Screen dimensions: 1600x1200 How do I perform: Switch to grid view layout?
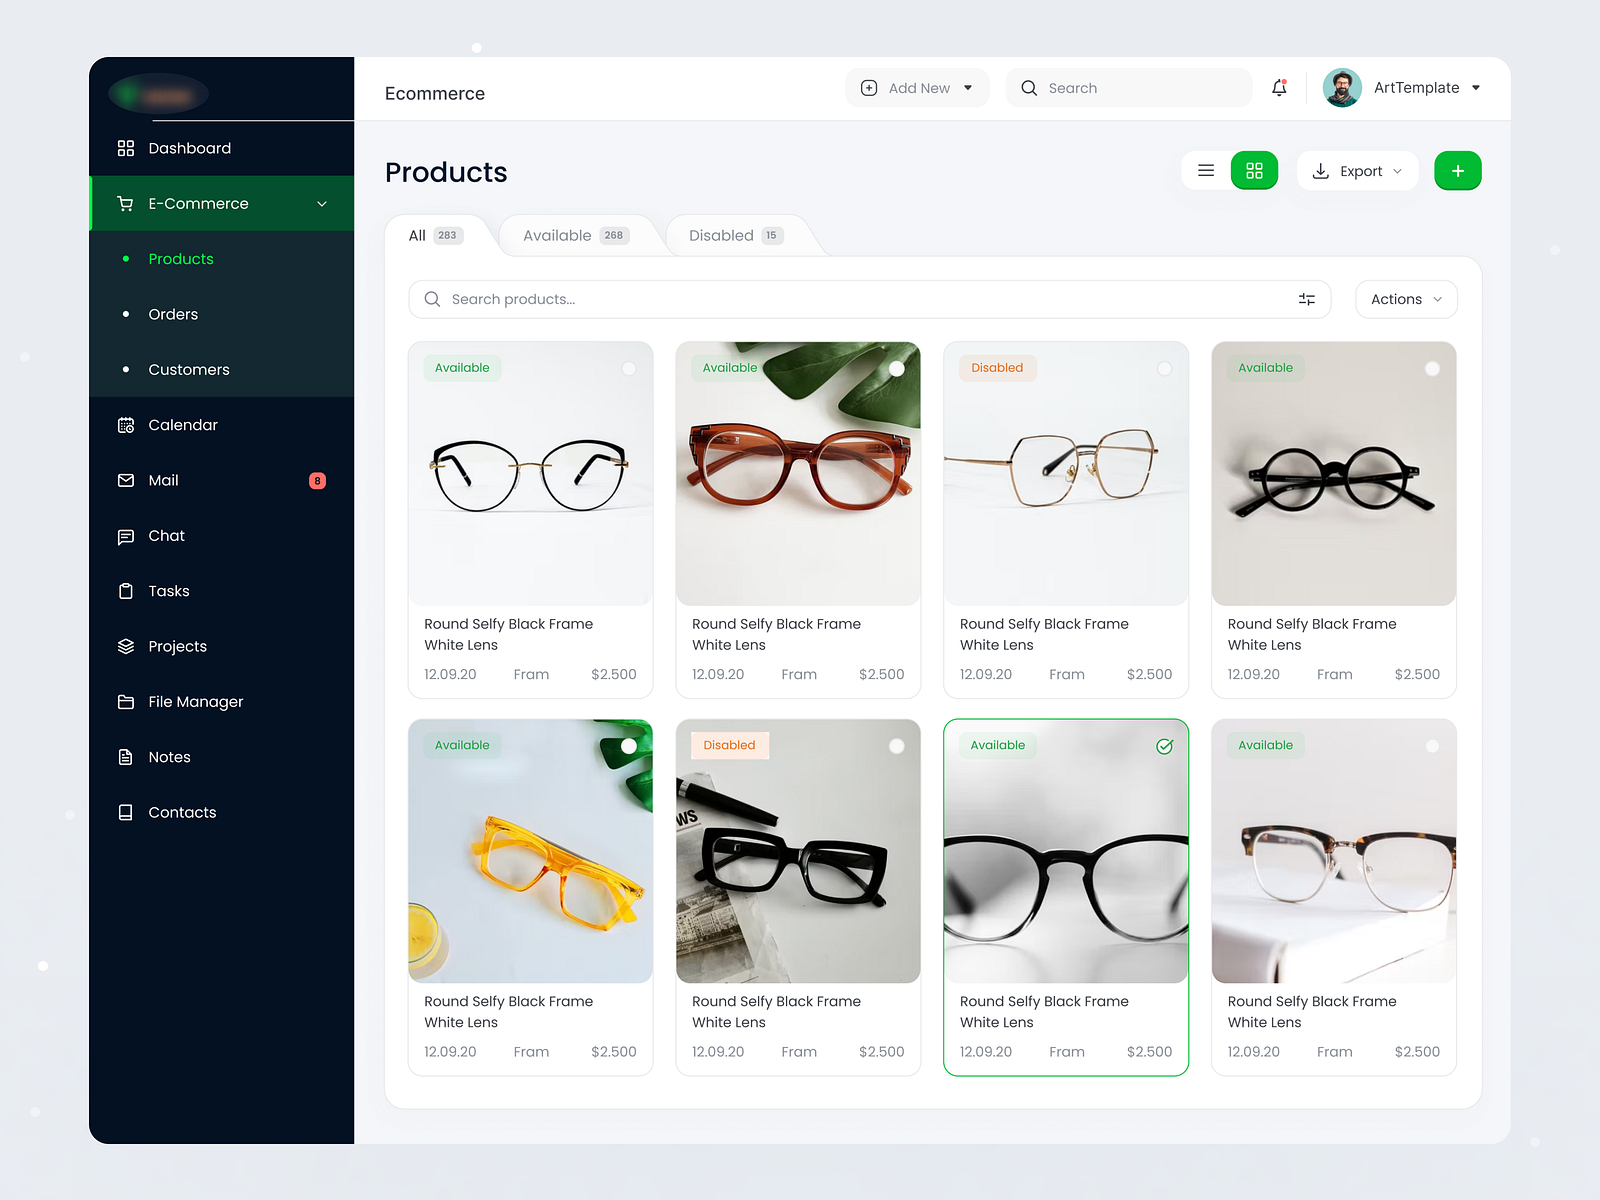point(1254,171)
